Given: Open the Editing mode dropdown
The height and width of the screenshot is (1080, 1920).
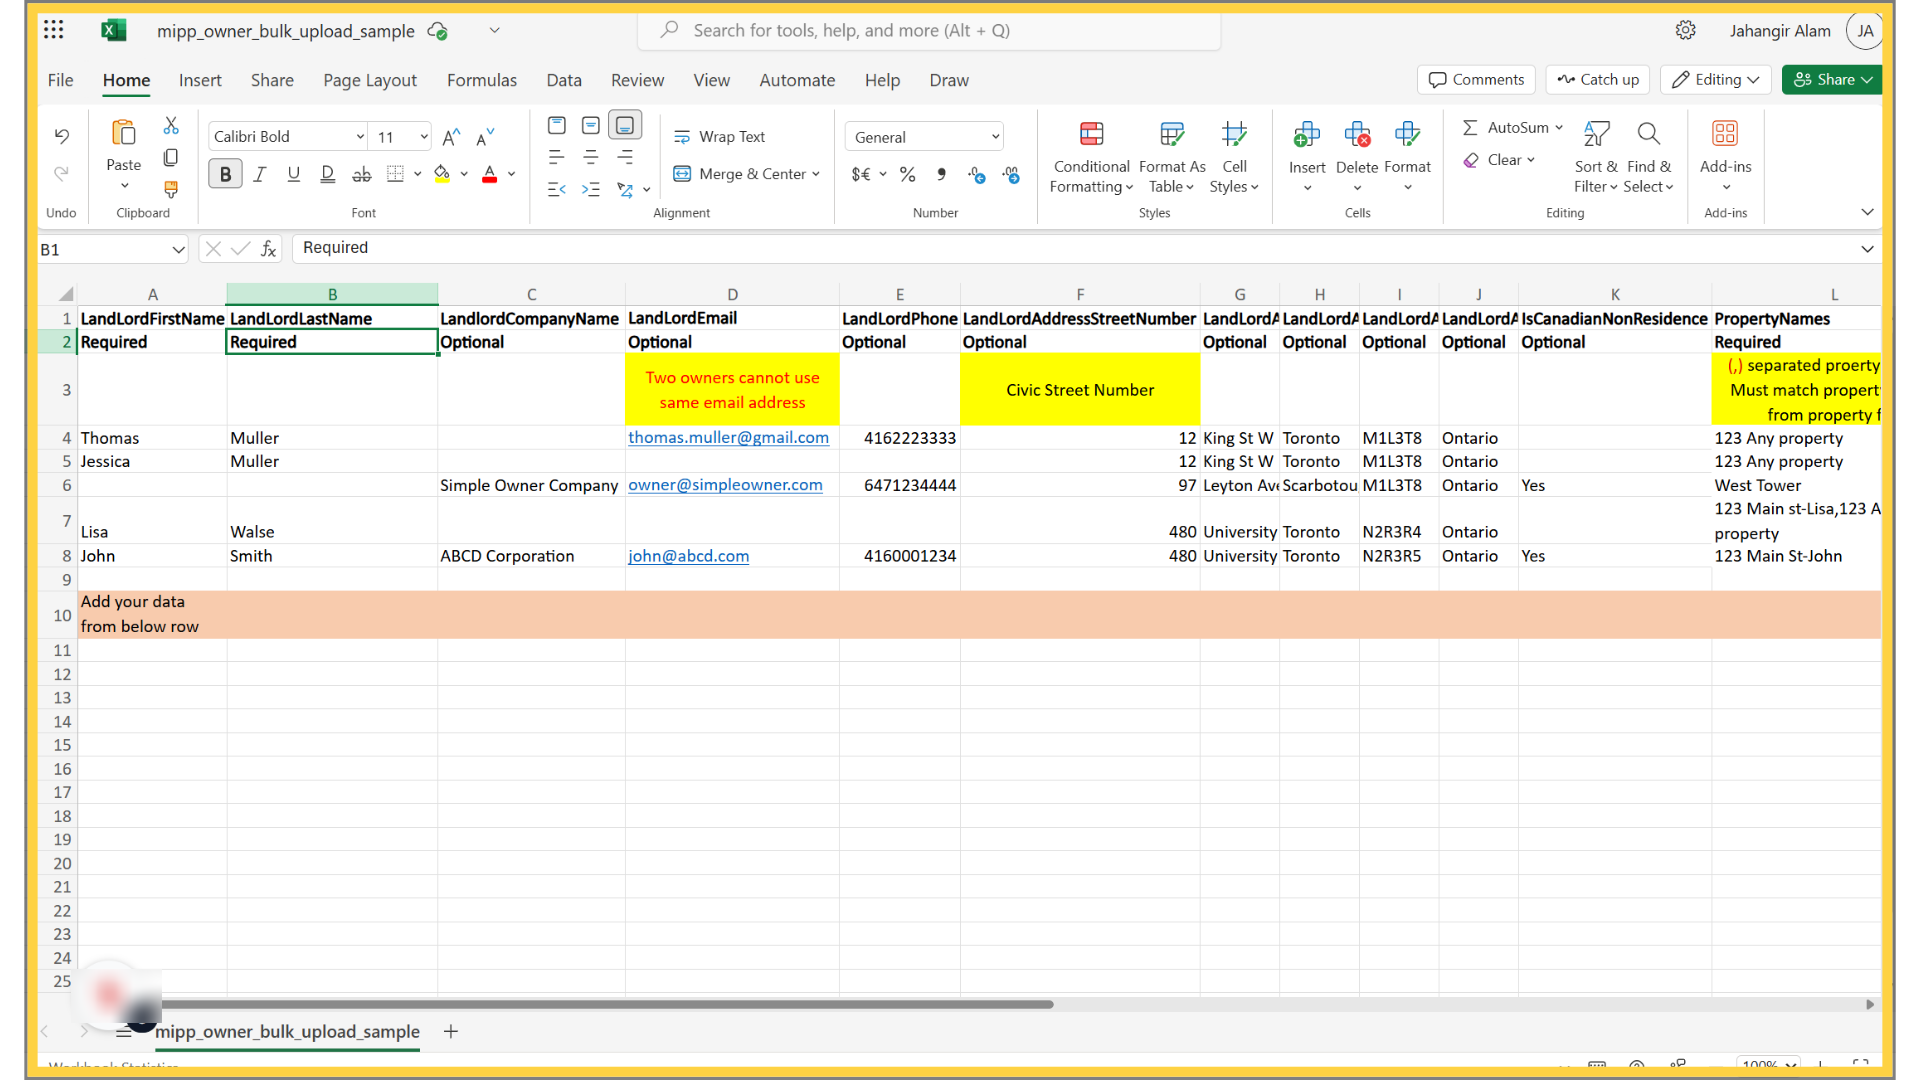Looking at the screenshot, I should pos(1716,80).
